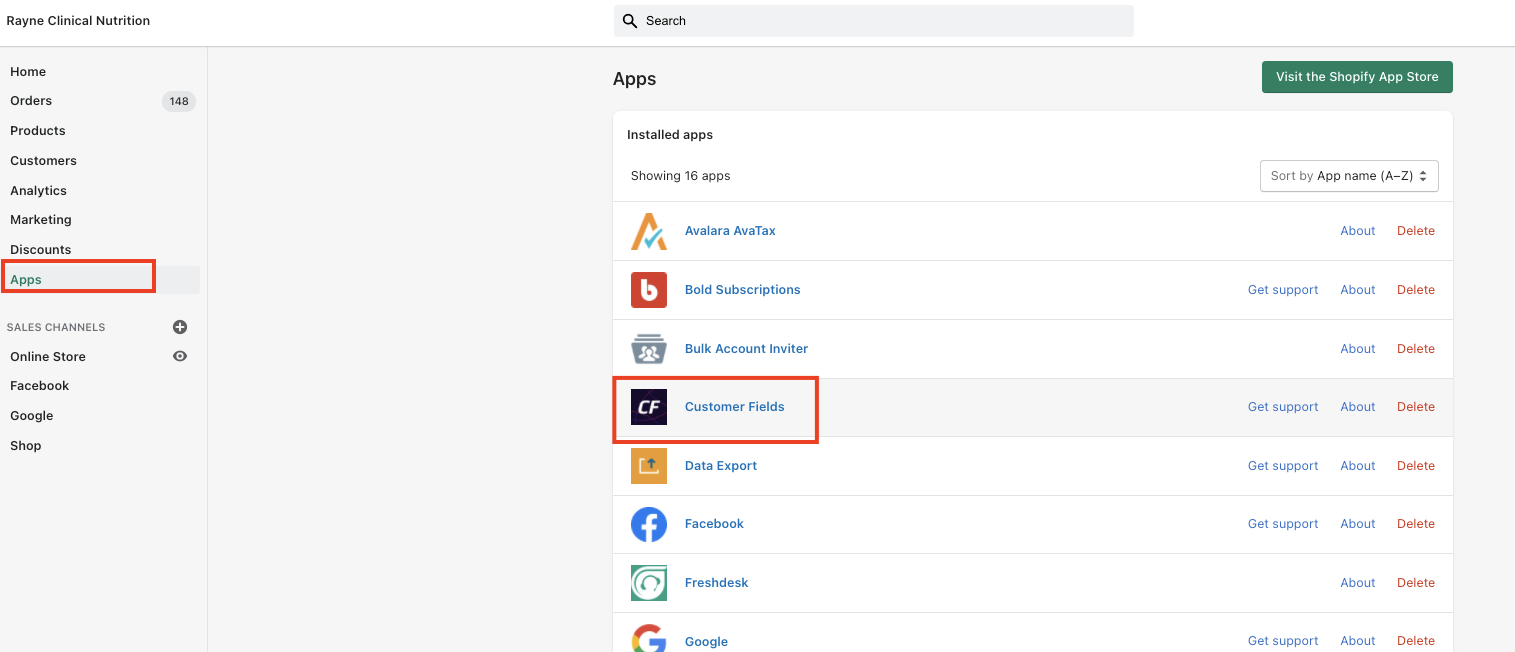Click the Avalara AvaTax app icon
The width and height of the screenshot is (1515, 652).
coord(649,231)
